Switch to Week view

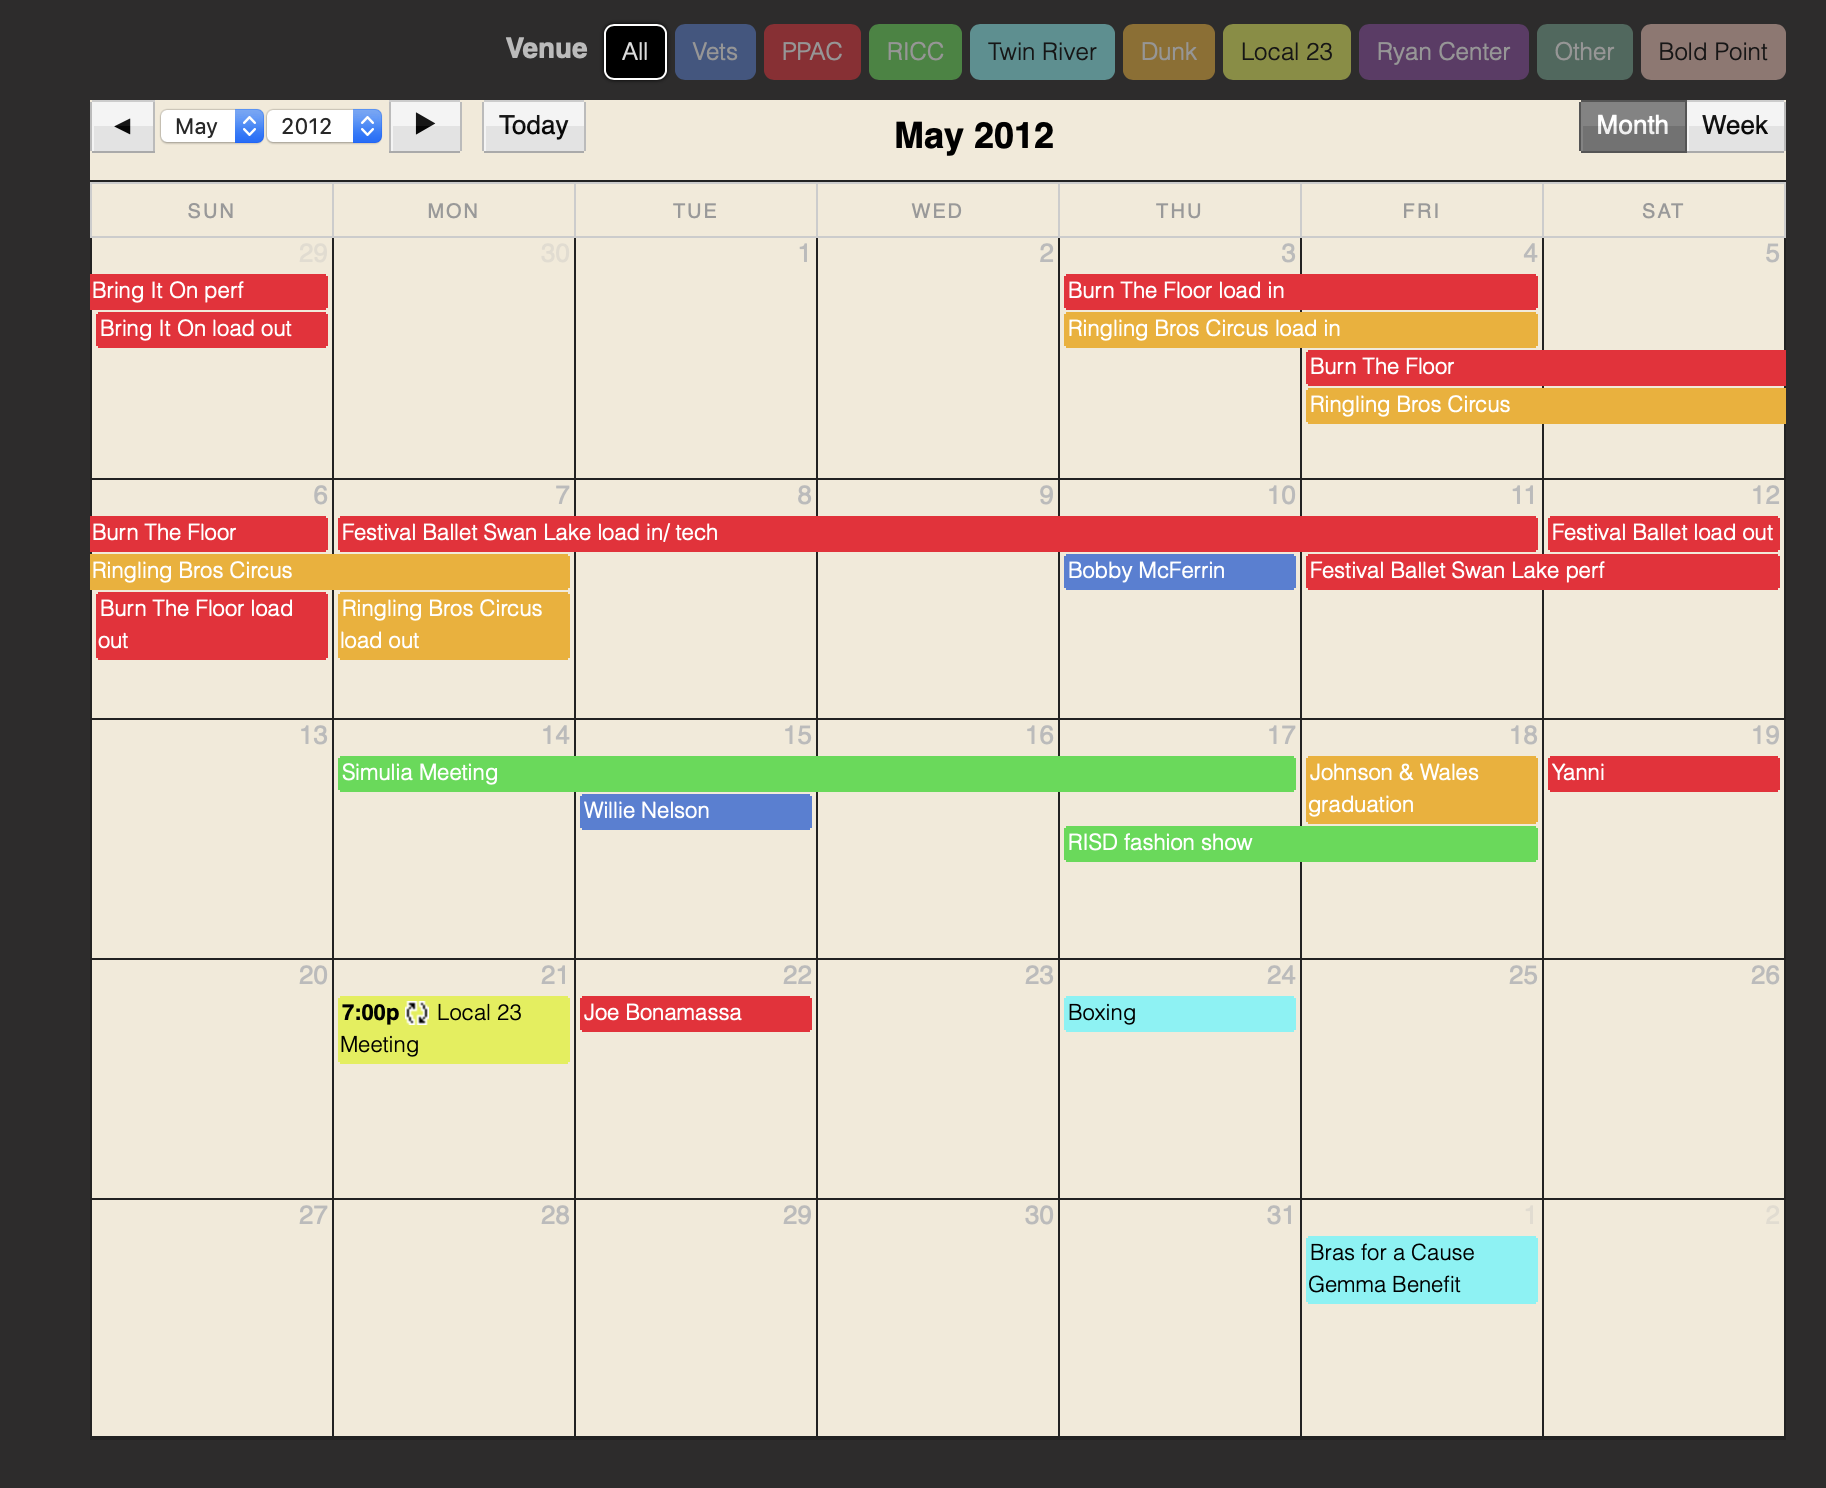[1734, 126]
